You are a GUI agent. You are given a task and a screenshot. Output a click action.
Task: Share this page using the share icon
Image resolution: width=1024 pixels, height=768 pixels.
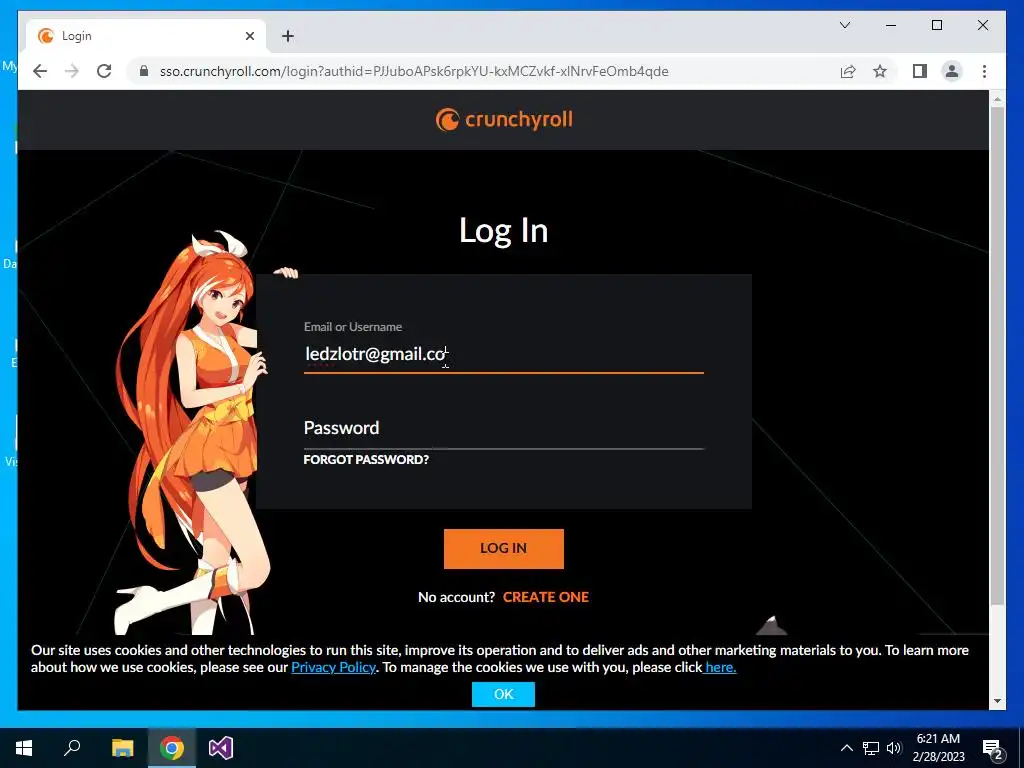(x=848, y=71)
